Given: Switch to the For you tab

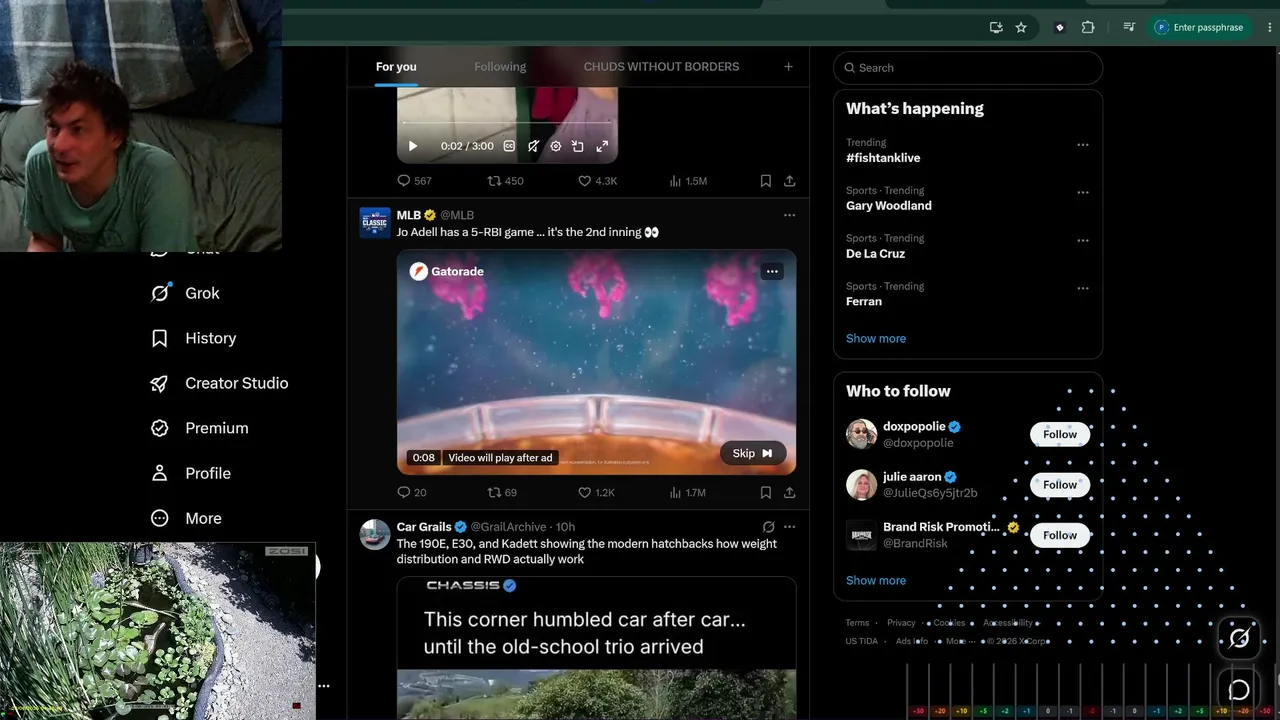Looking at the screenshot, I should pos(396,67).
